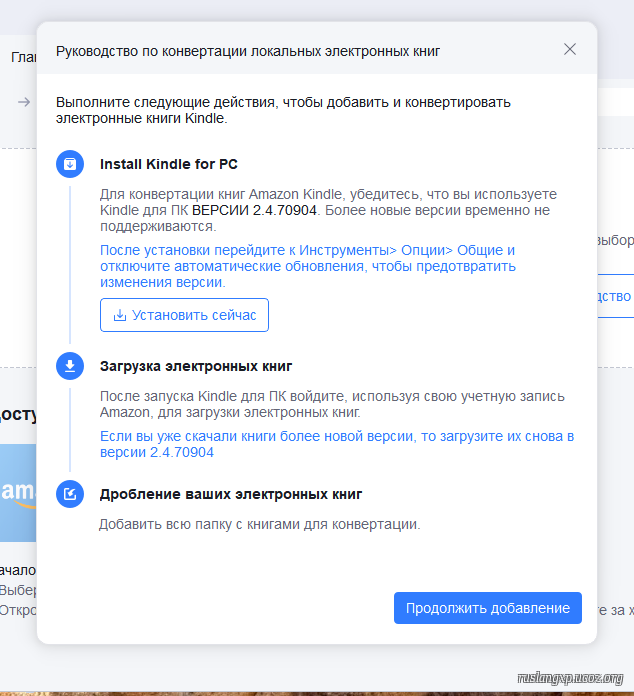Viewport: 634px width, 696px height.
Task: Select the 'Дробление ваших электронных книг' heading
Action: (231, 494)
